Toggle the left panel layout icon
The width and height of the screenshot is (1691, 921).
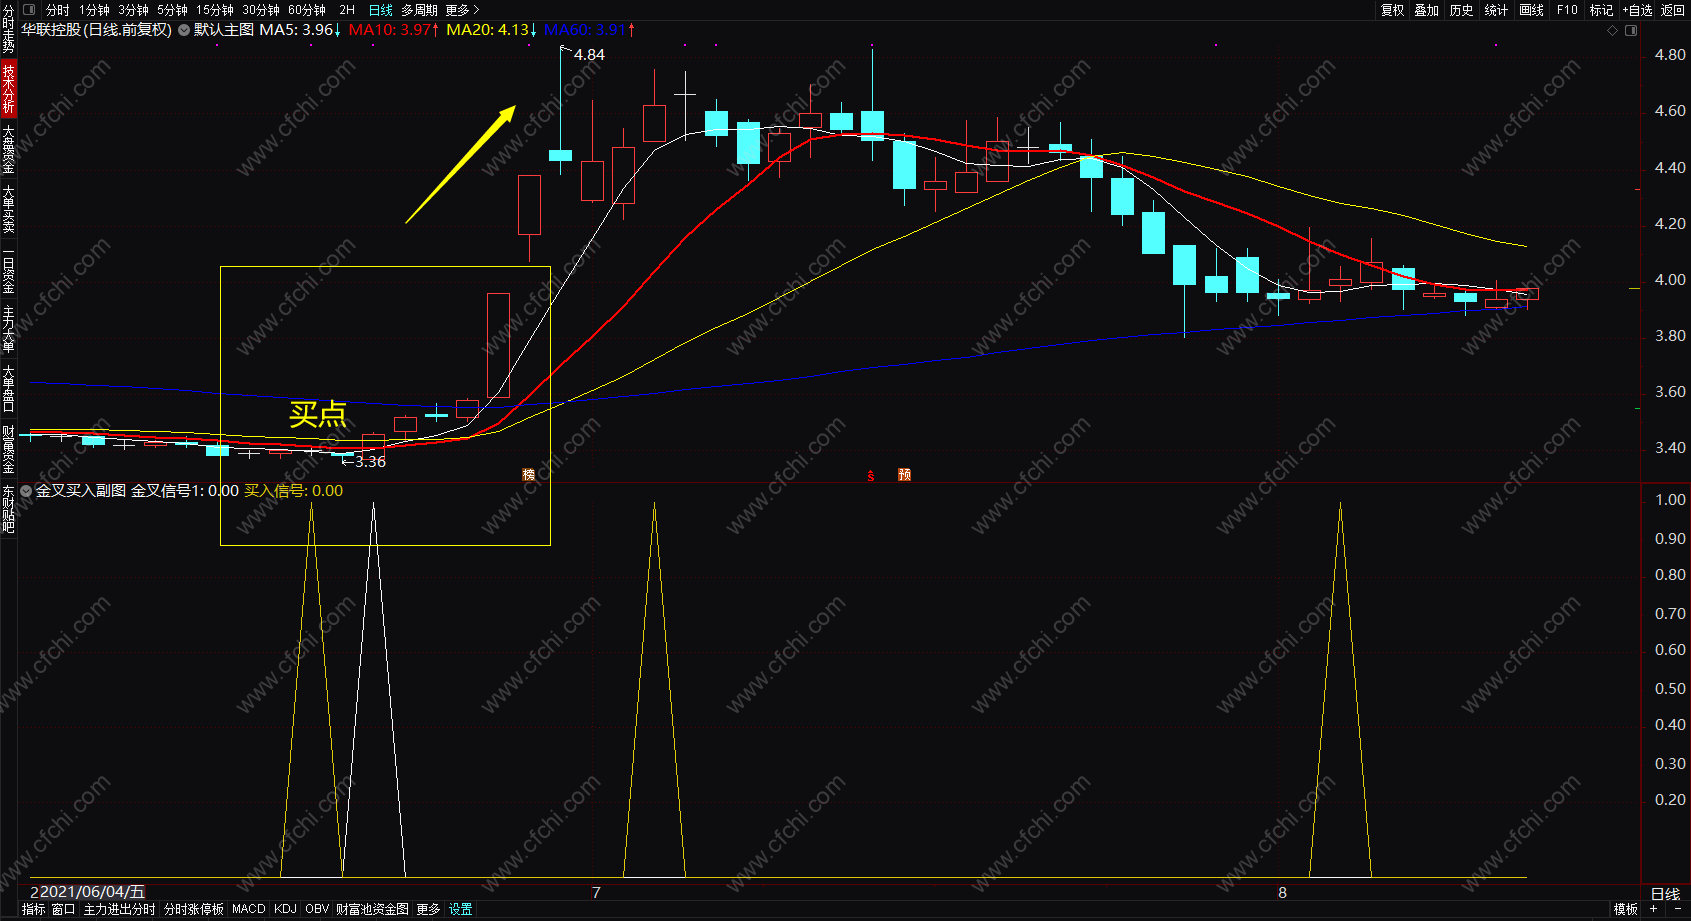28,10
